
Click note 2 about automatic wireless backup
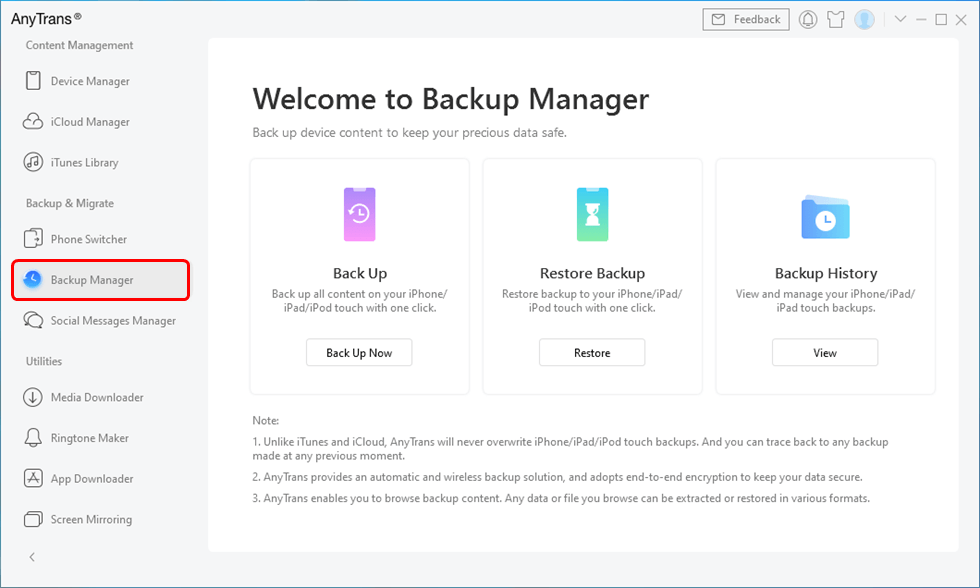click(558, 477)
